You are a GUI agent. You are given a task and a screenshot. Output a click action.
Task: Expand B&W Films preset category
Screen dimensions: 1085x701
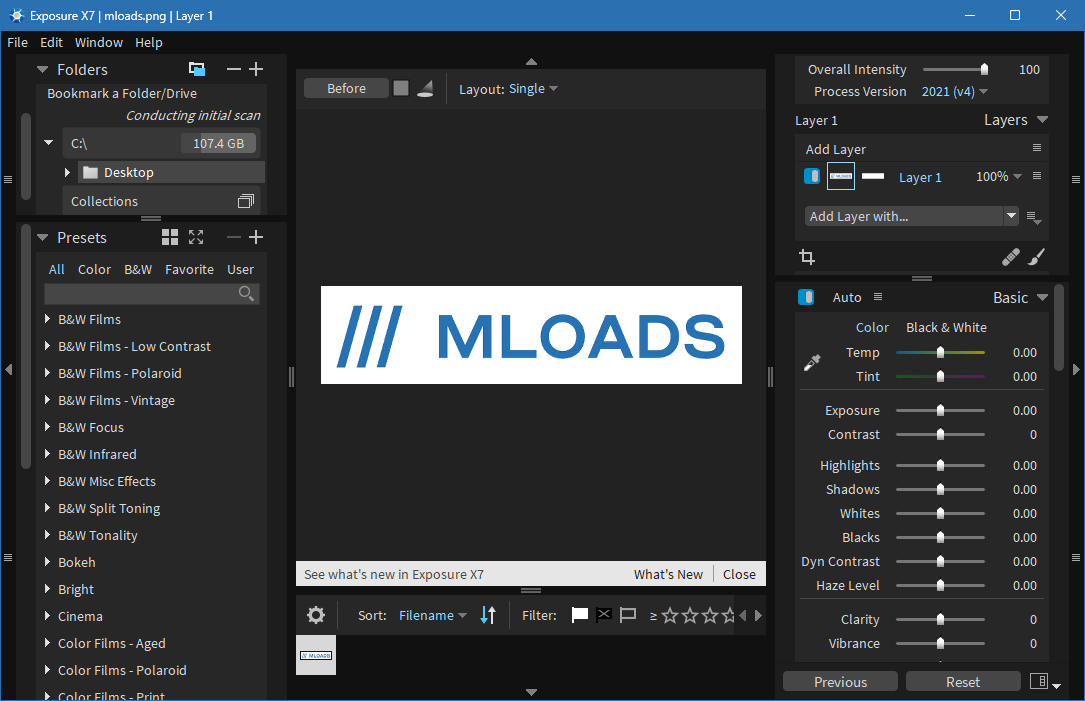(47, 319)
